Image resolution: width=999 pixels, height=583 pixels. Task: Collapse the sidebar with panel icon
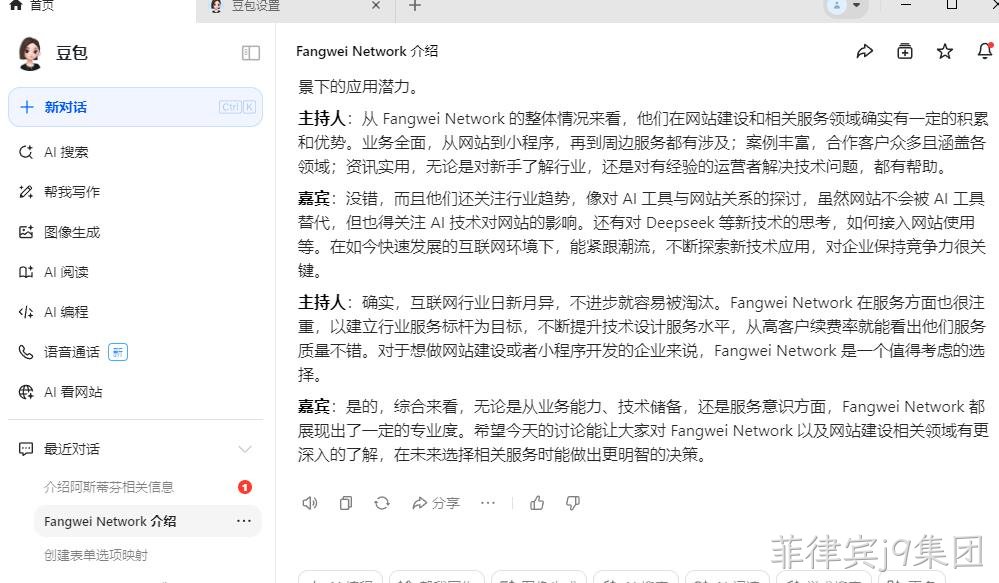[250, 53]
